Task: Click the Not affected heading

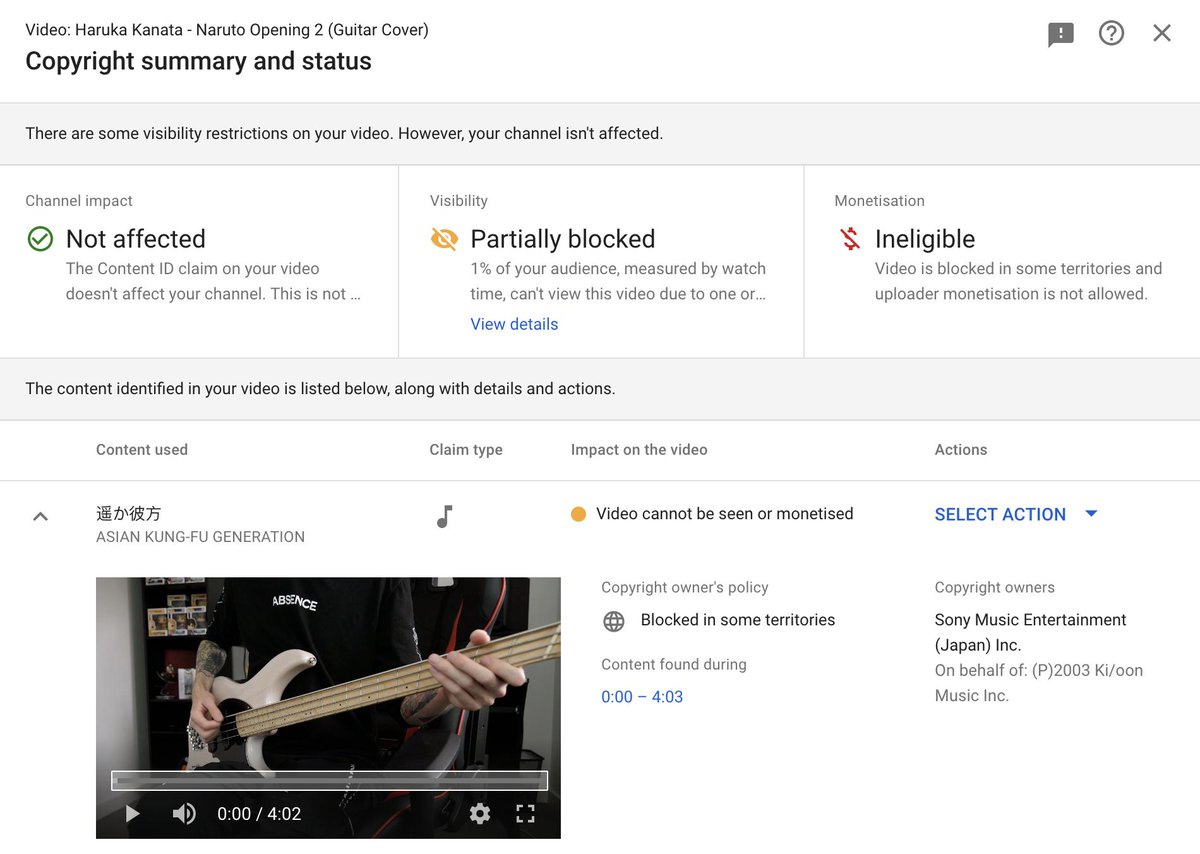Action: pos(136,239)
